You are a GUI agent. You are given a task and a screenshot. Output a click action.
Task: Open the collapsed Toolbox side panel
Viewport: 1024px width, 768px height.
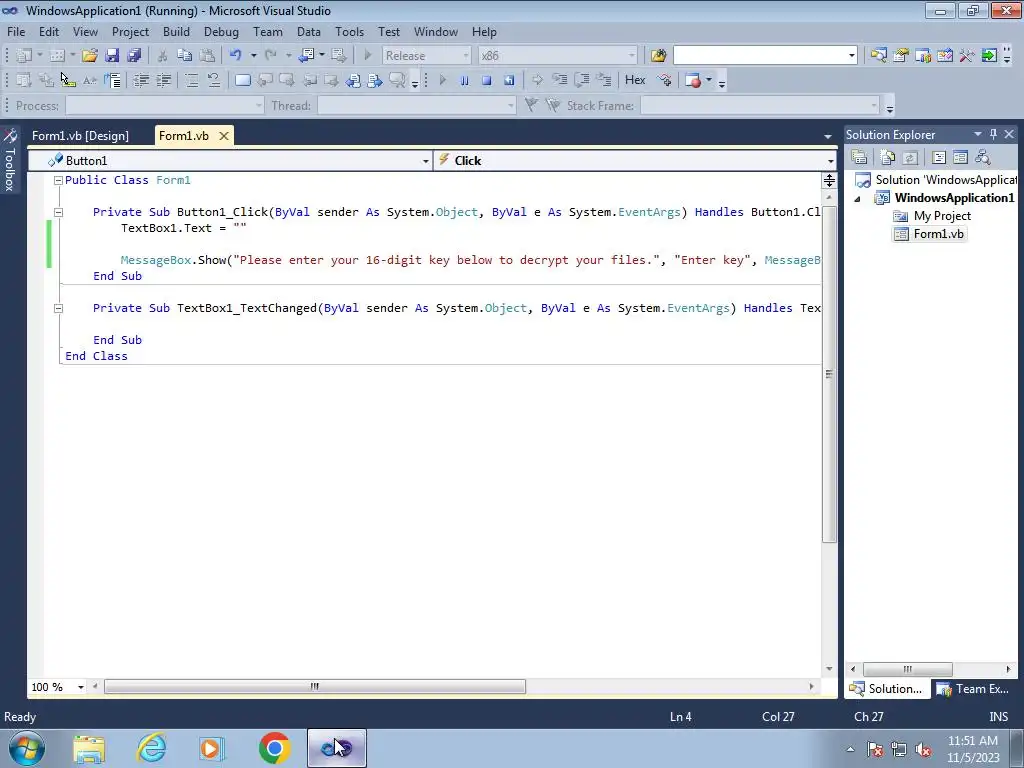pos(10,163)
